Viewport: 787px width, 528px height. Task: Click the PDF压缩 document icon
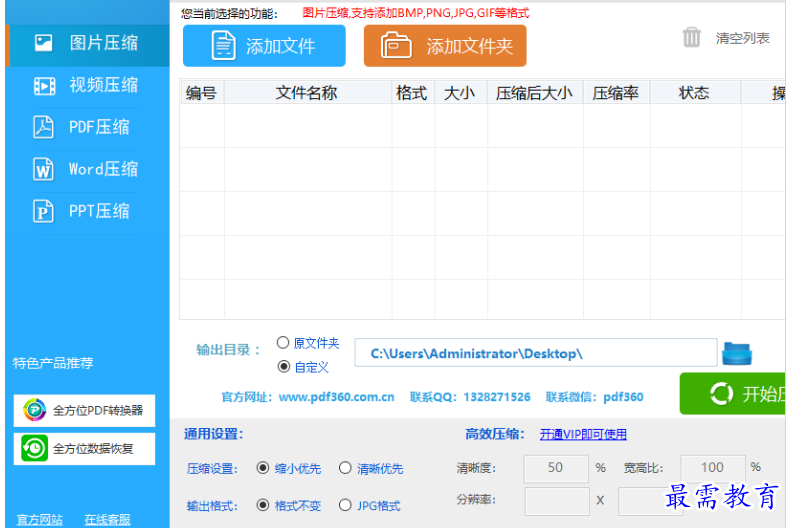coord(44,127)
